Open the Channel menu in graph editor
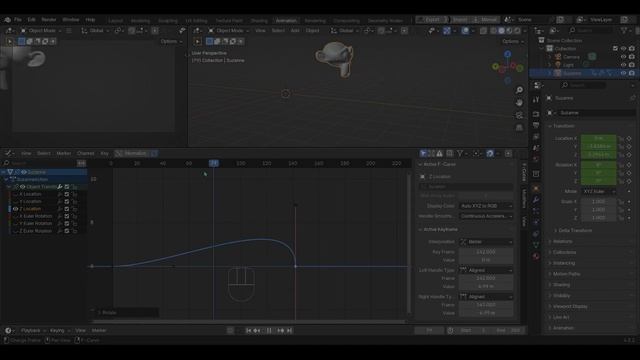The image size is (640, 360). pos(85,153)
